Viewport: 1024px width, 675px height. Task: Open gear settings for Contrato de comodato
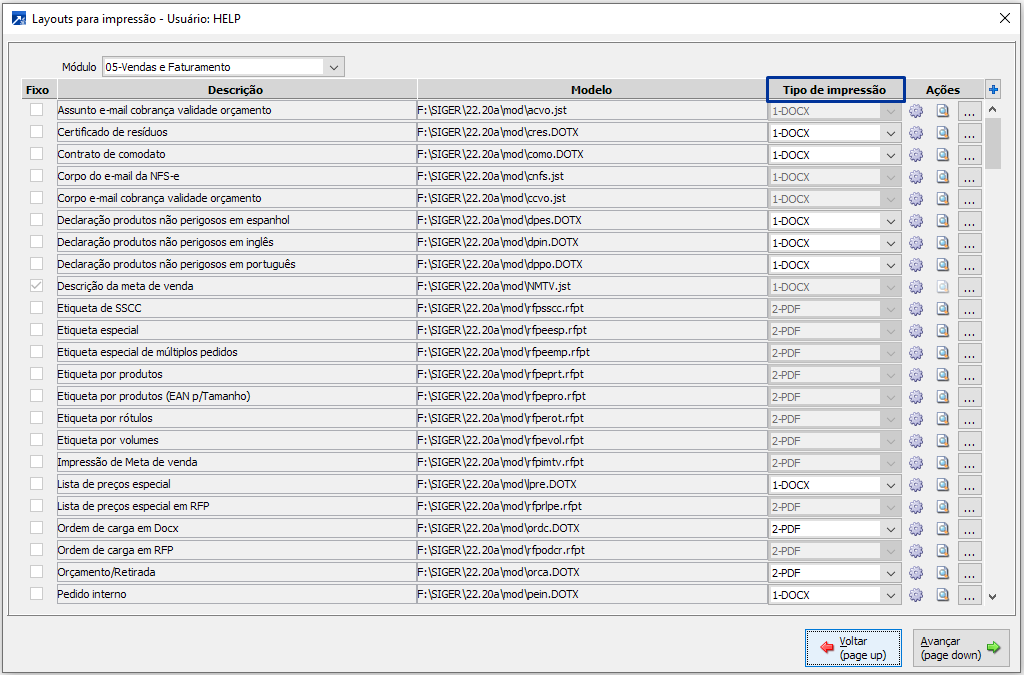coord(916,155)
